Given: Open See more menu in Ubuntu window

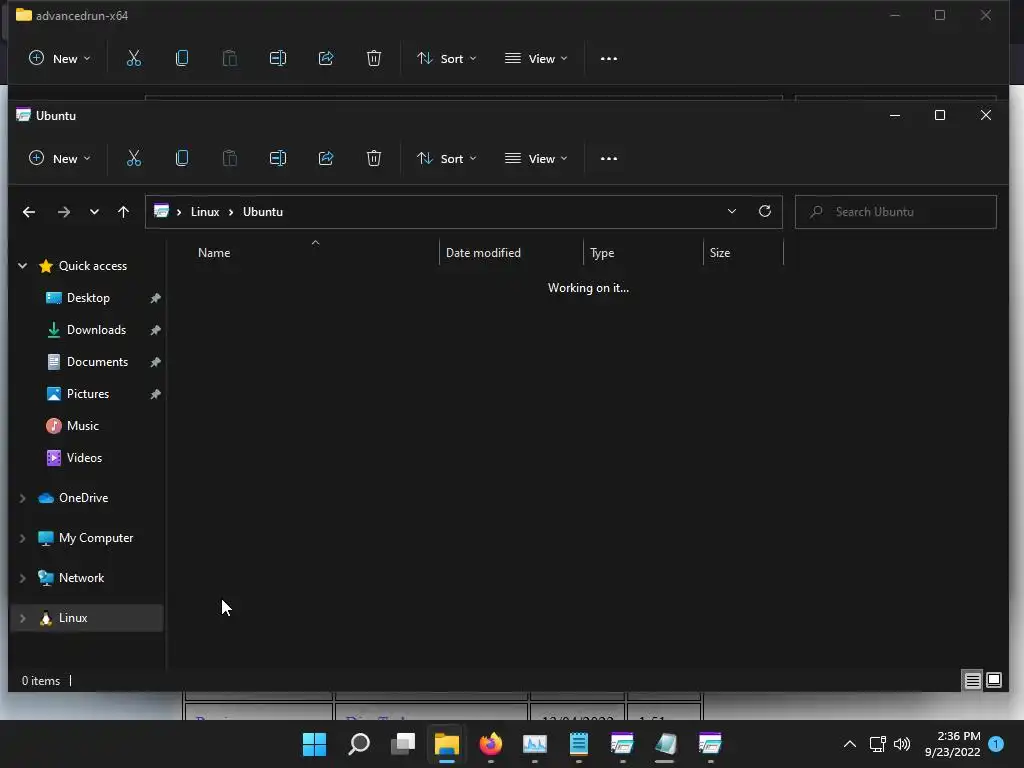Looking at the screenshot, I should 609,158.
